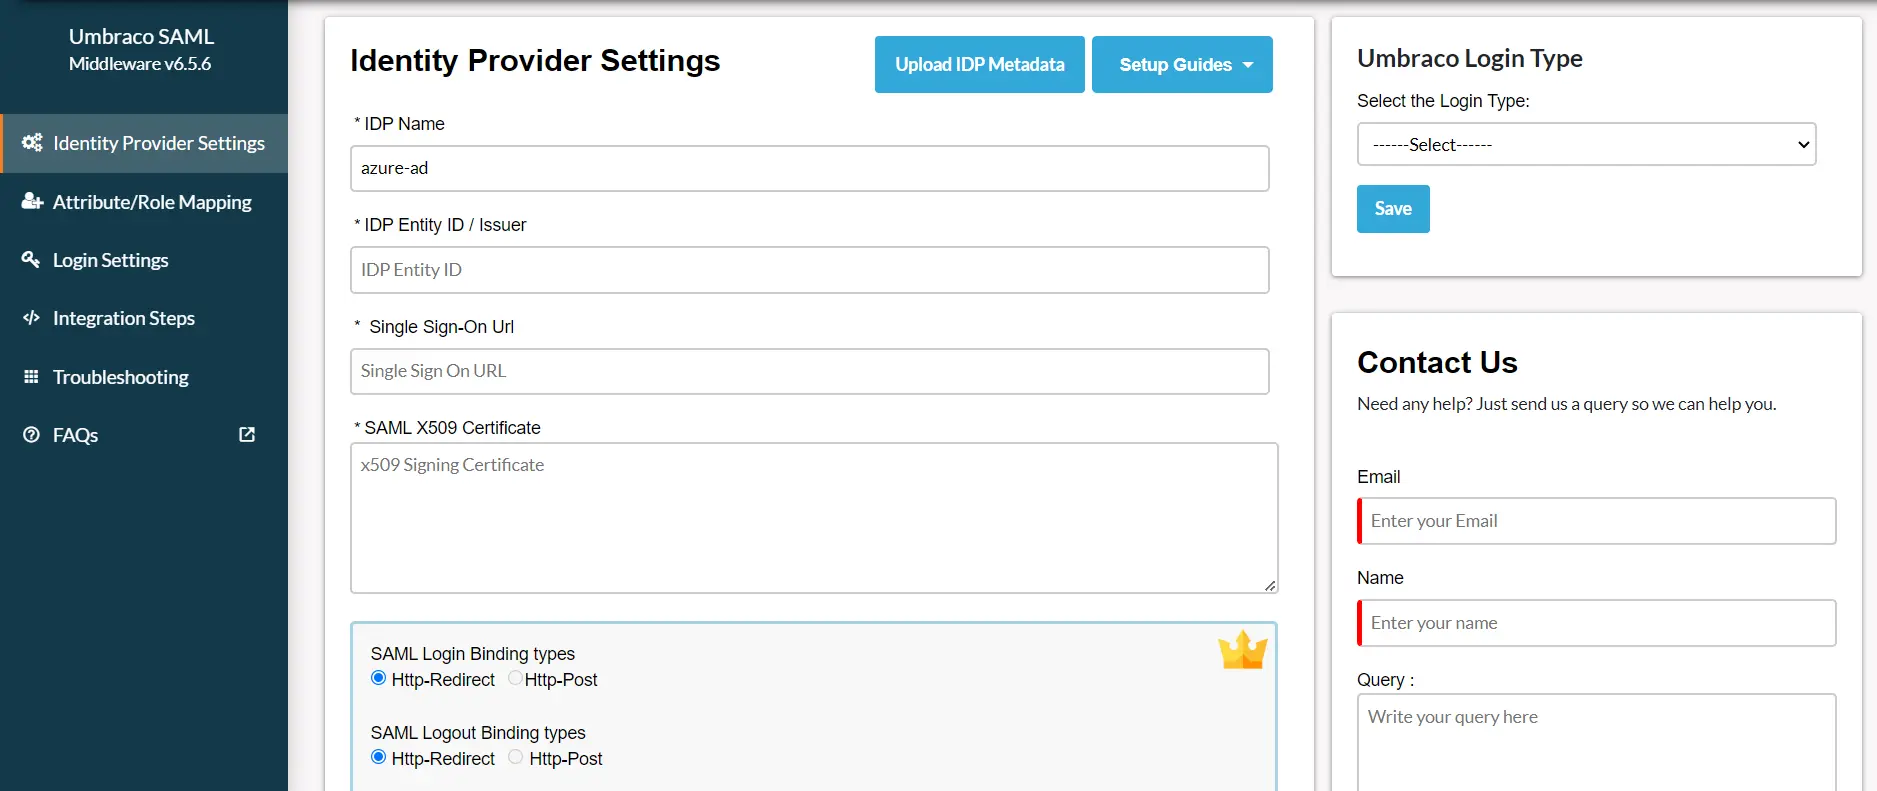Click the Contact Us heading
Viewport: 1877px width, 791px height.
coord(1437,362)
